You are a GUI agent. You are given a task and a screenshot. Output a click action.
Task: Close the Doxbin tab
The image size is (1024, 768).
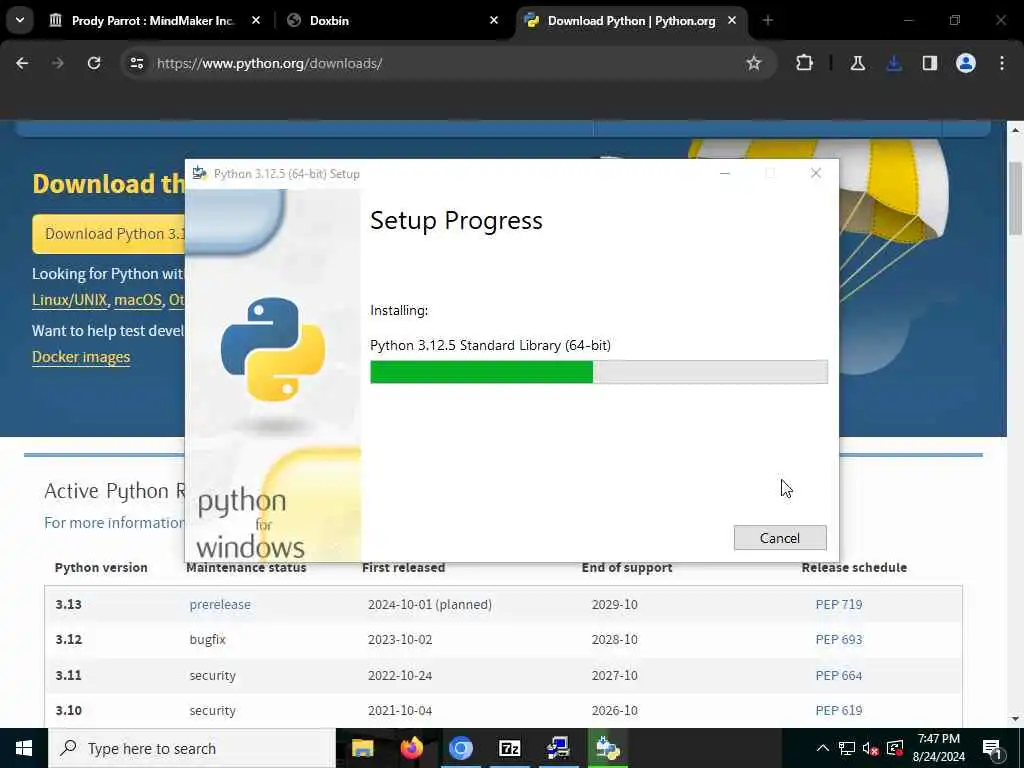(494, 21)
